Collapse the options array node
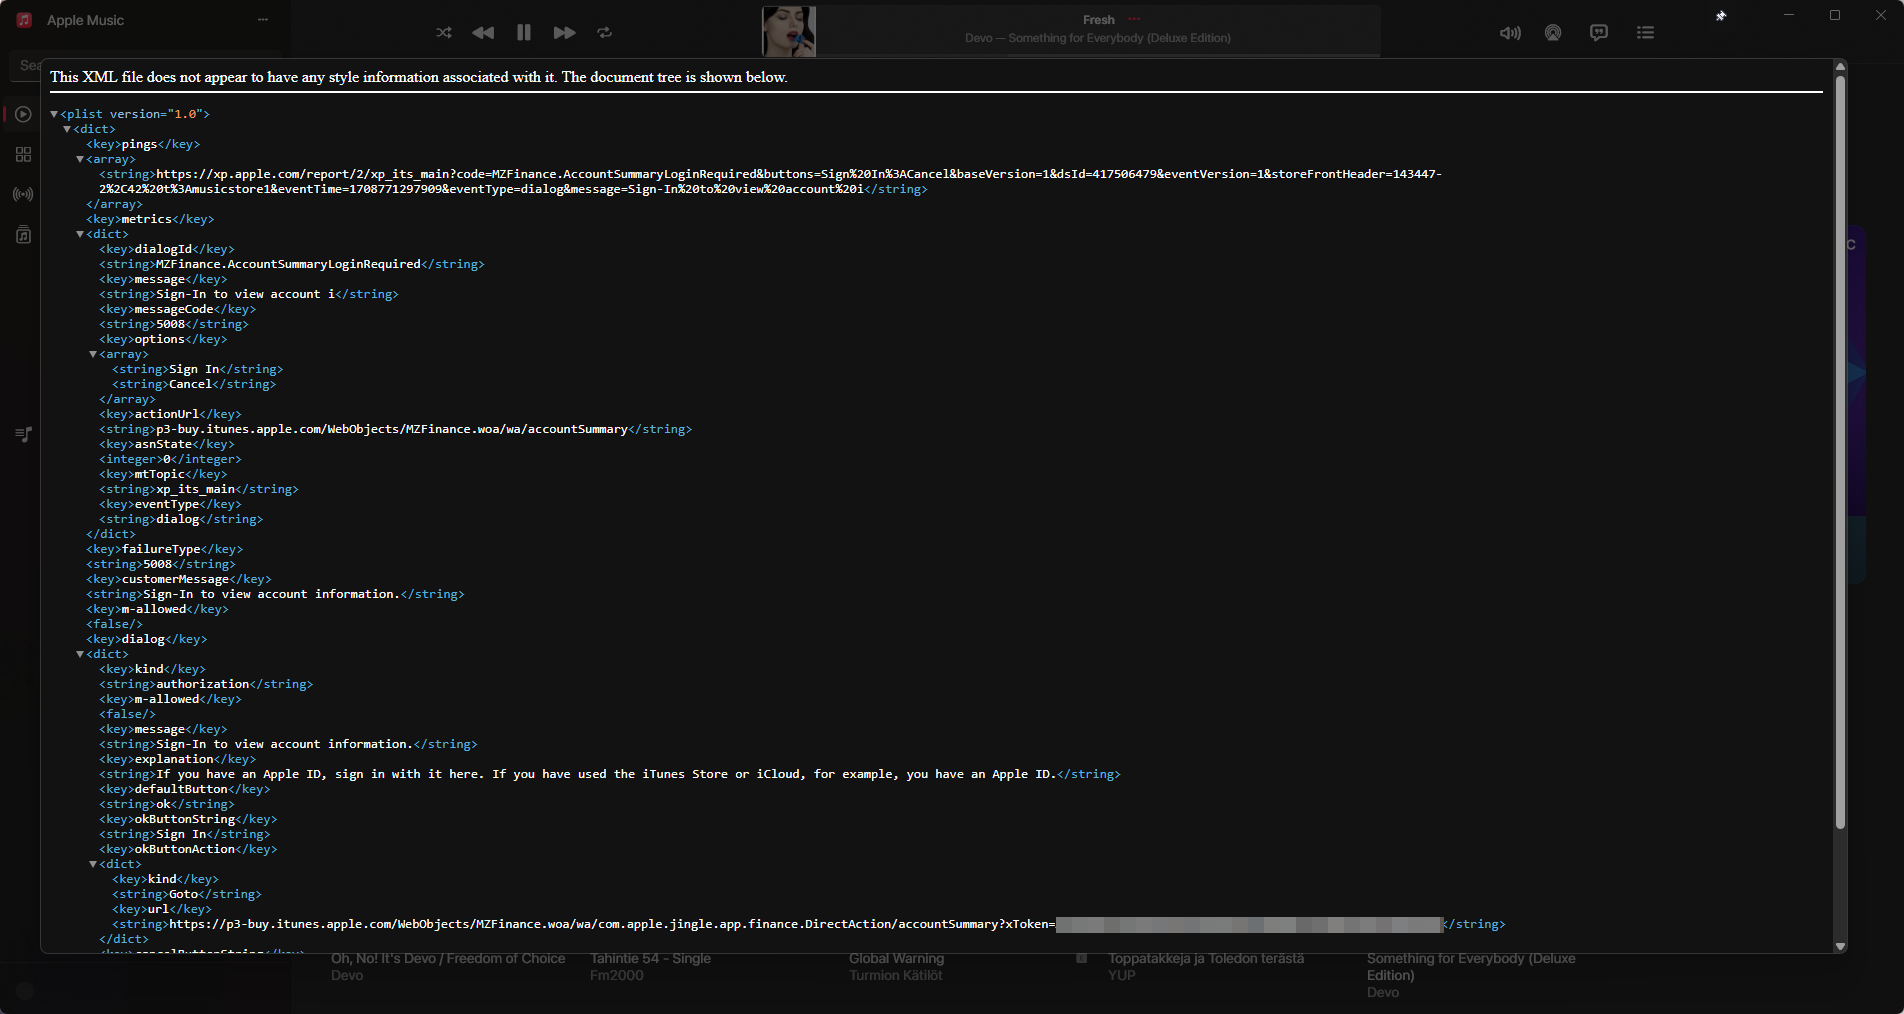Viewport: 1904px width, 1014px height. (93, 355)
